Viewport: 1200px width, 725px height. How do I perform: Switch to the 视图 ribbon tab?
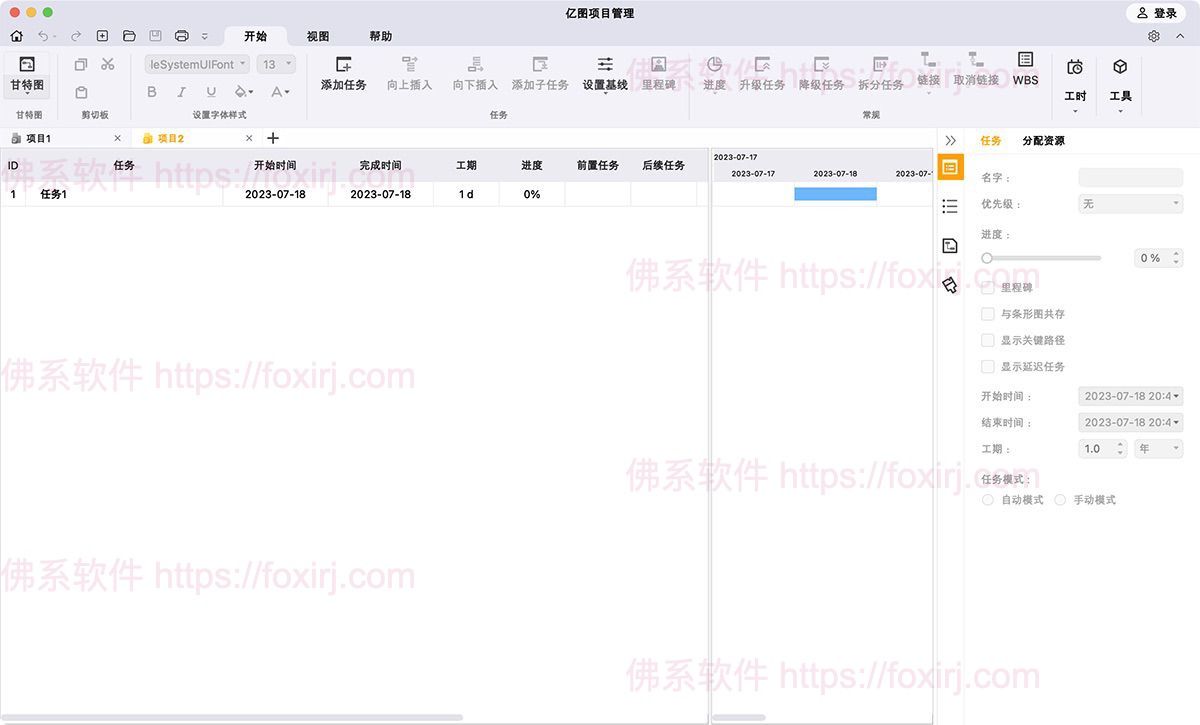[x=317, y=35]
